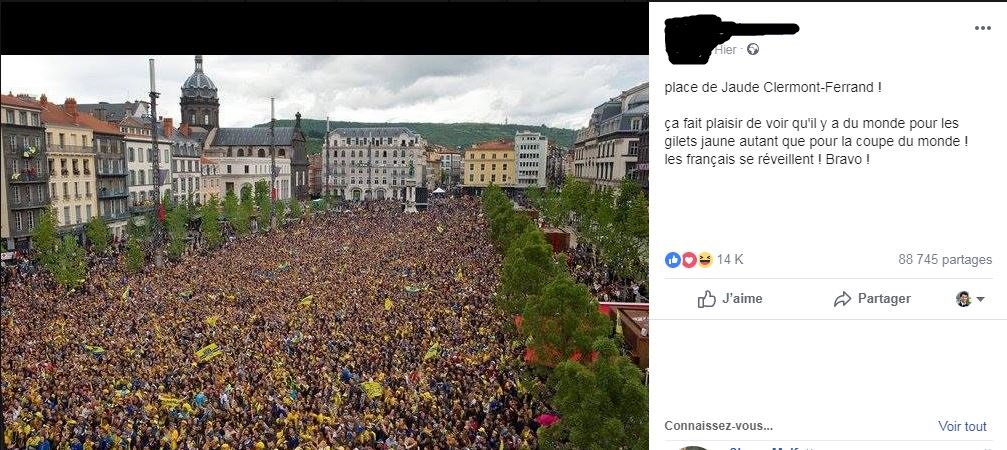Click the Connaissez-vous... section heading
This screenshot has height=450, width=1007.
pyautogui.click(x=719, y=426)
